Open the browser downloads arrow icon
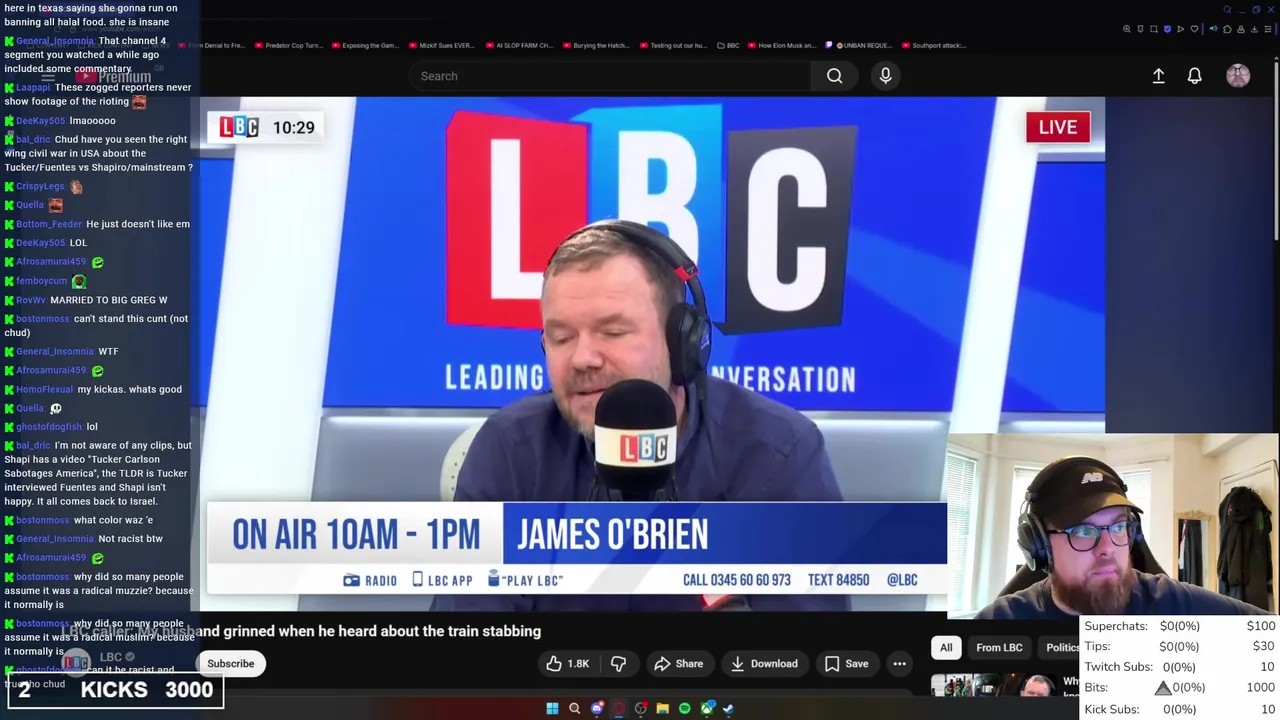Screen dimensions: 1280x720 tap(1254, 29)
